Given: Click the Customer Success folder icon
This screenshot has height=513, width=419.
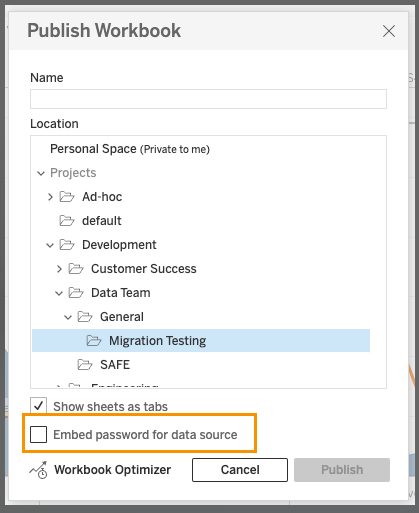Looking at the screenshot, I should (76, 269).
